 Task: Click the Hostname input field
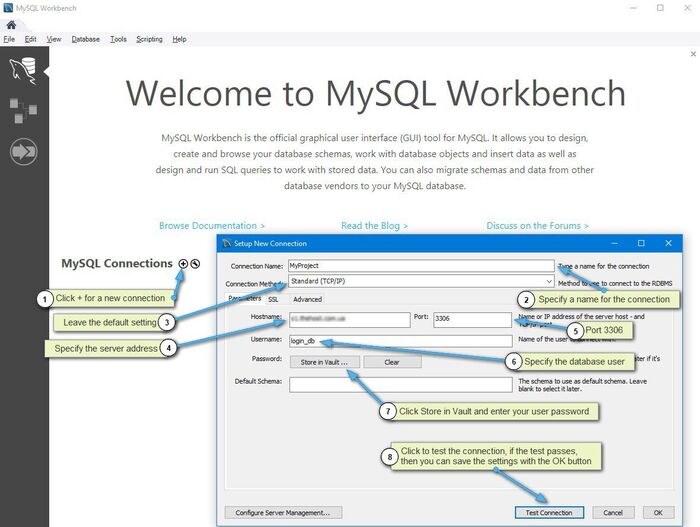(x=350, y=319)
